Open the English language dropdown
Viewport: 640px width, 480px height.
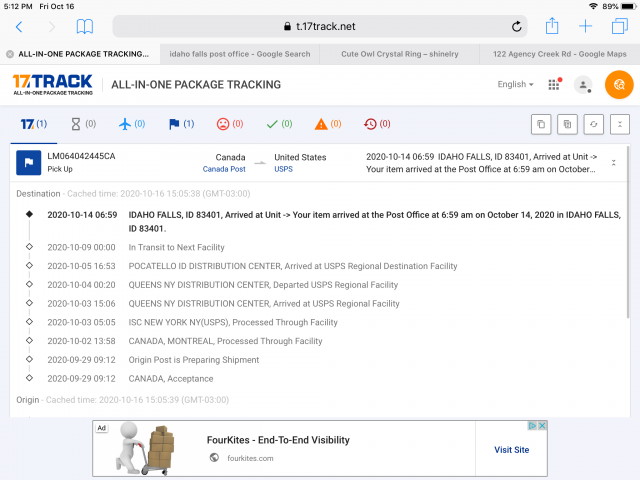515,84
